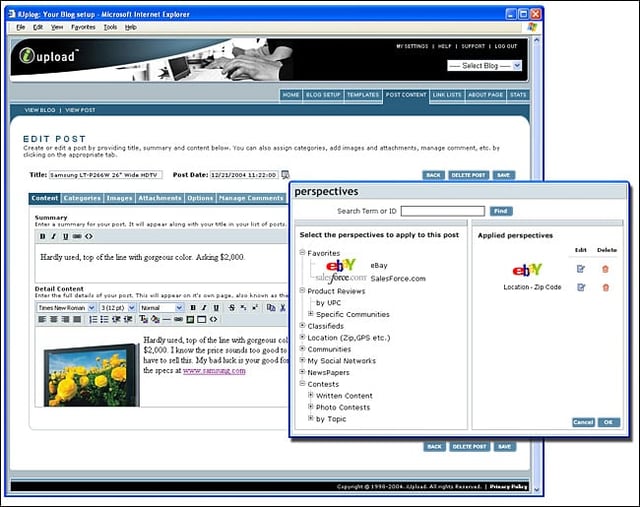This screenshot has height=507, width=640.
Task: Toggle HTML source view in Detail toolbar
Action: tap(213, 319)
